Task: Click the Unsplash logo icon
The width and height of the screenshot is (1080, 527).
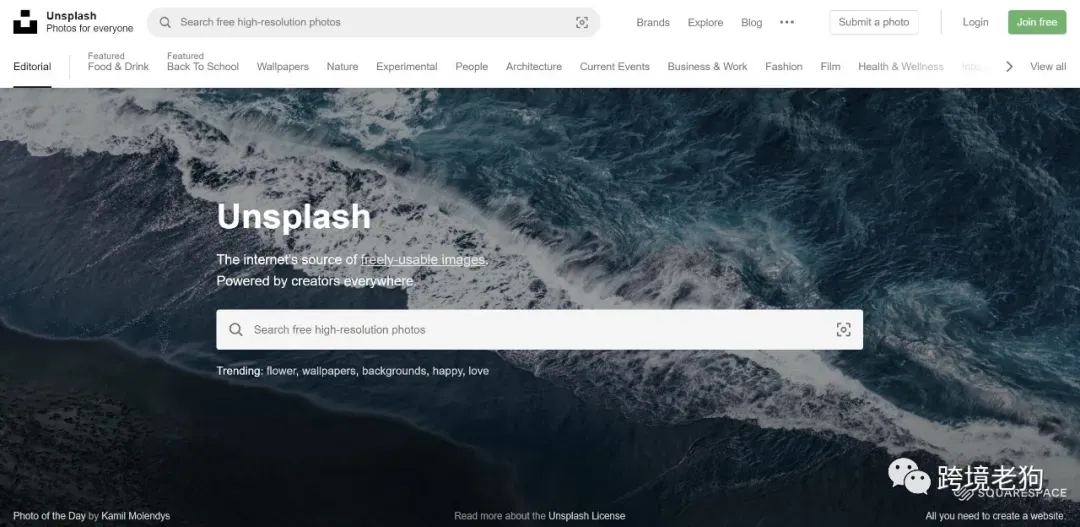Action: pos(25,22)
